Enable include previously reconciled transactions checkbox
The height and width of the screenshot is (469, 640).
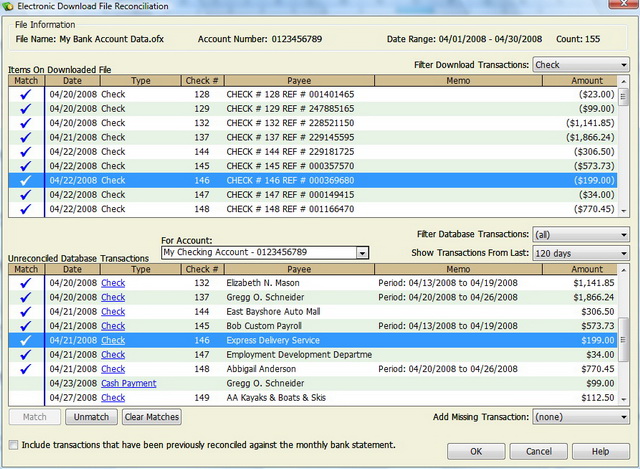point(13,445)
